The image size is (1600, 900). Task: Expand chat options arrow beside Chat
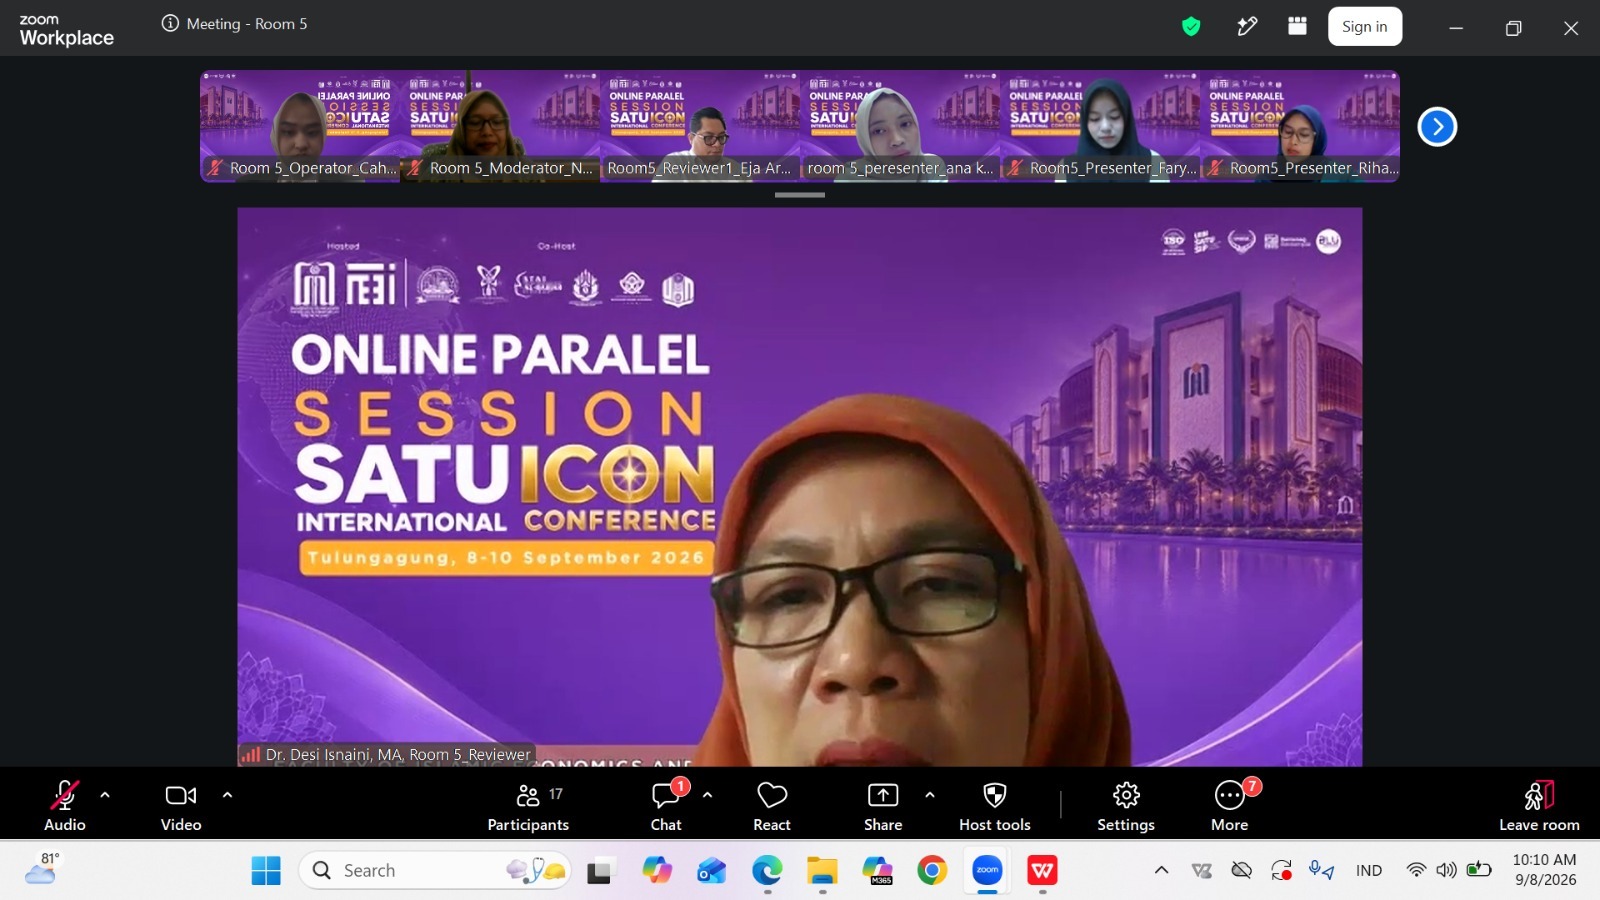pos(708,795)
